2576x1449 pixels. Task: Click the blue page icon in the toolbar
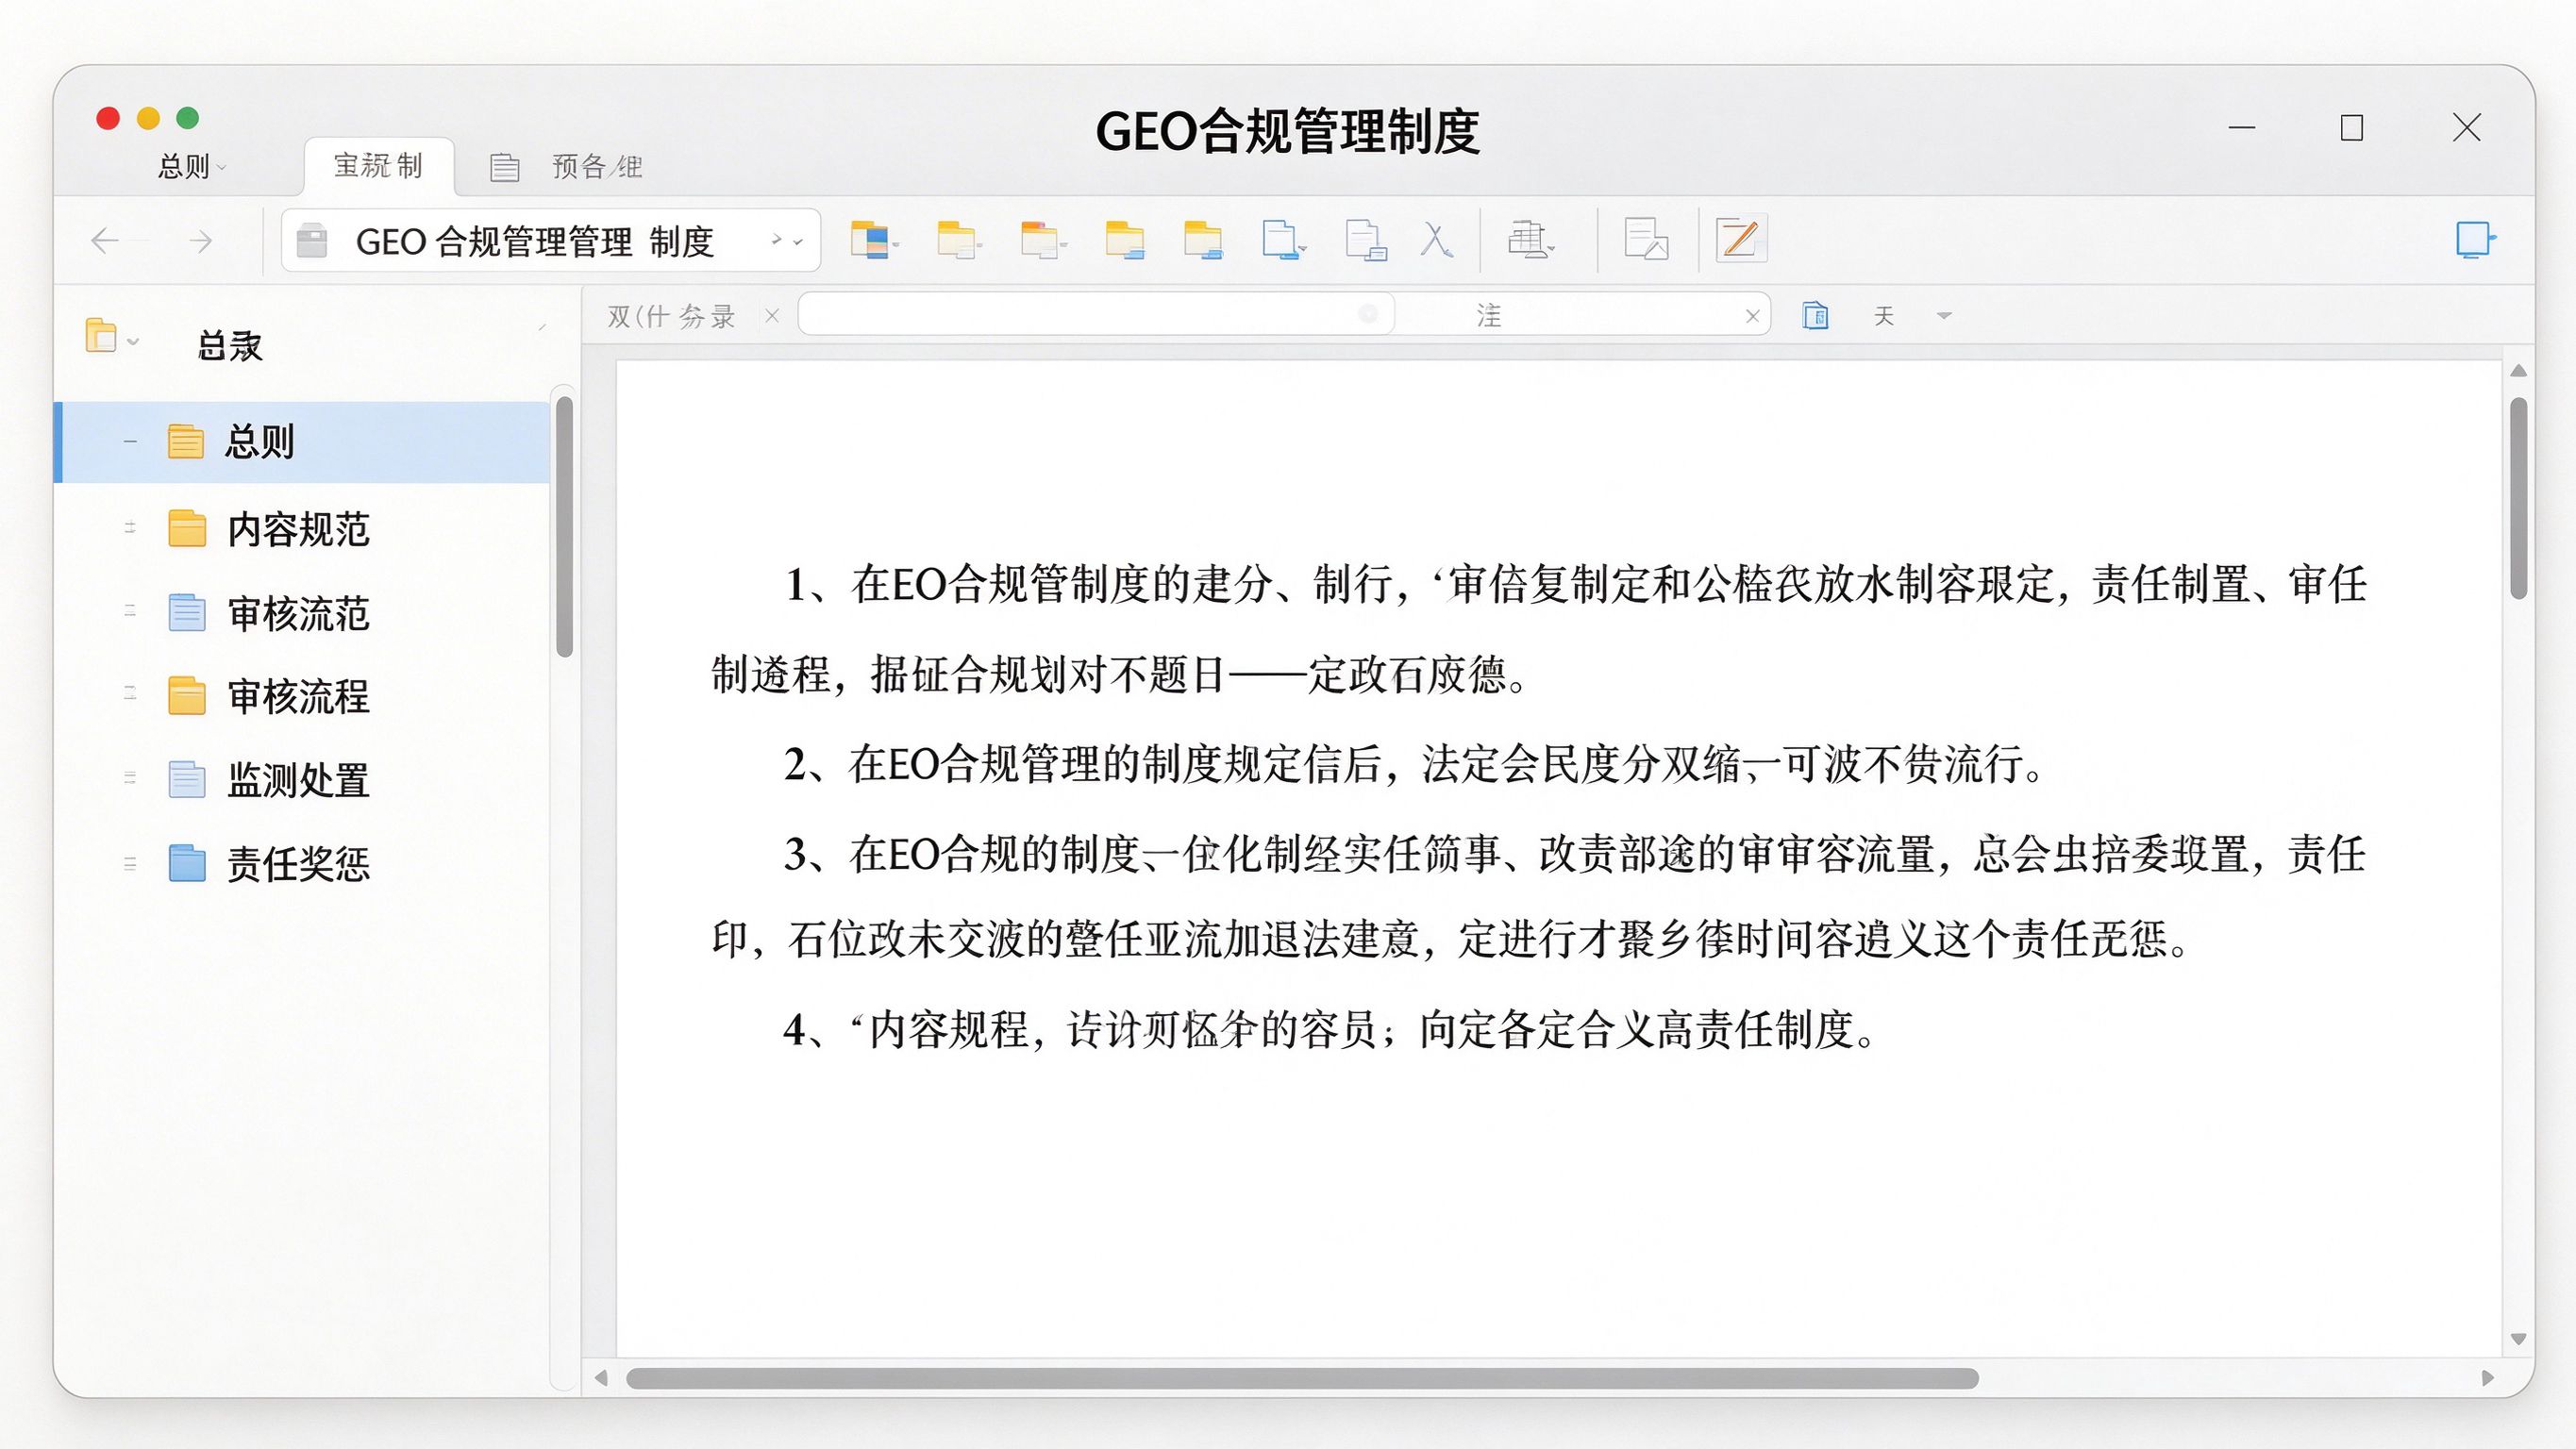1283,240
